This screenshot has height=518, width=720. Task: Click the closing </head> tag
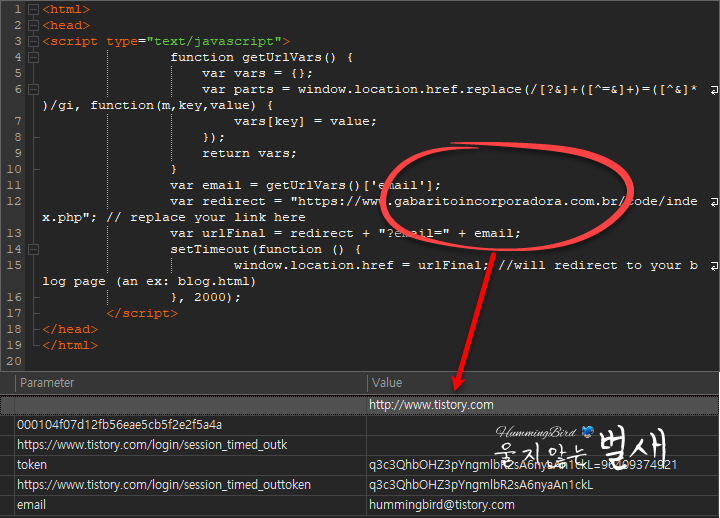(x=70, y=329)
